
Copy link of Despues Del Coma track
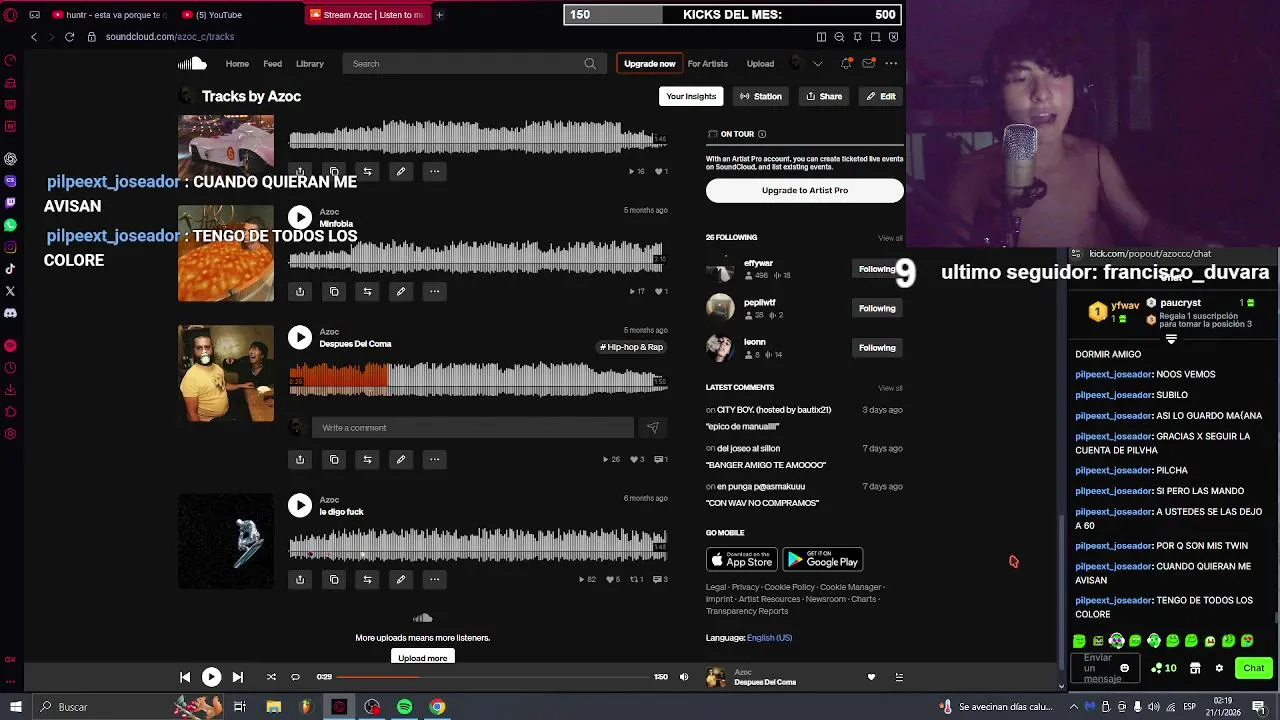(334, 459)
